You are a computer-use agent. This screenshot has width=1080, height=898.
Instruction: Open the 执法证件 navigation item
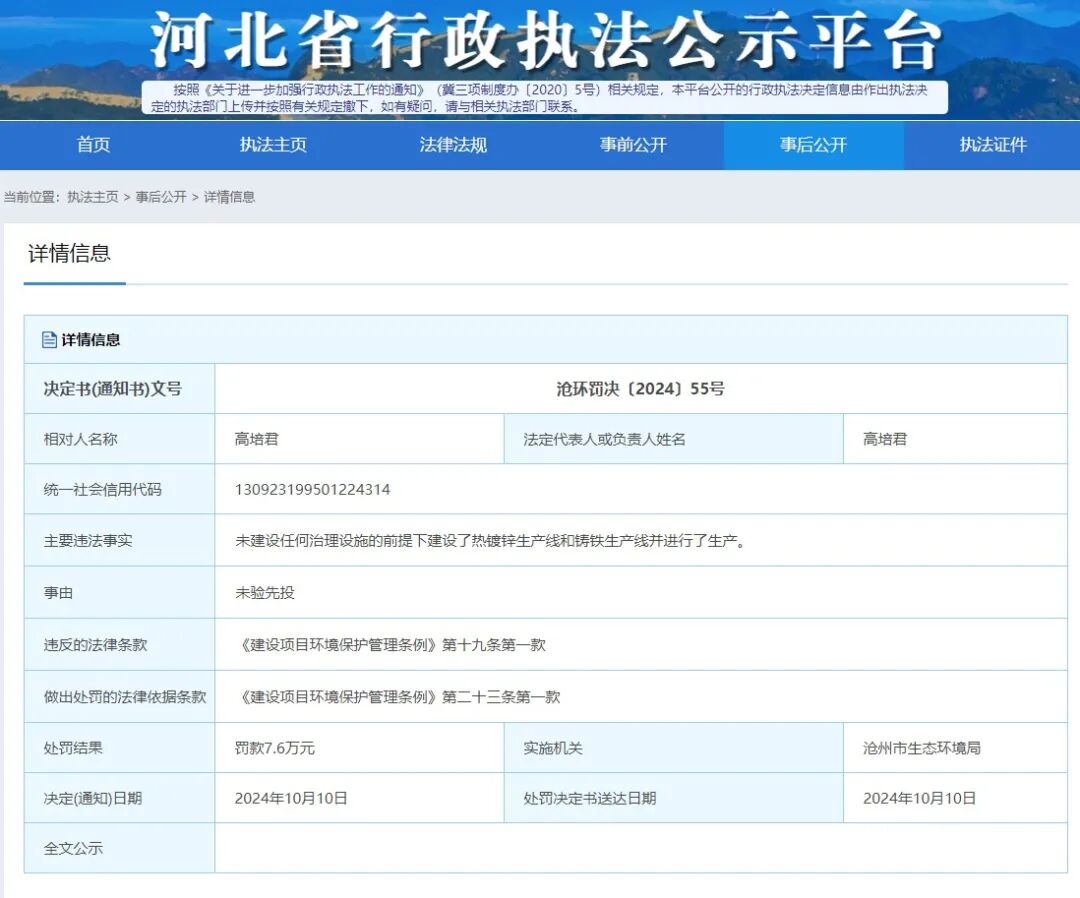click(993, 145)
